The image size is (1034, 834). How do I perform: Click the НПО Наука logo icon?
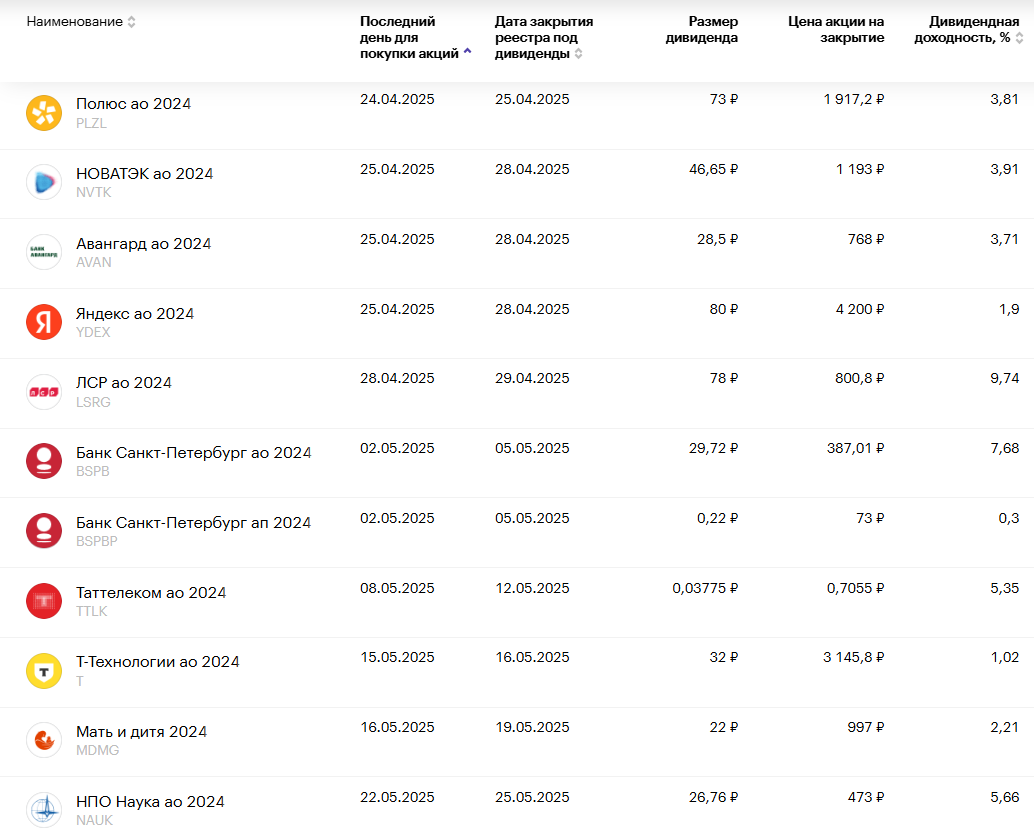click(x=44, y=809)
